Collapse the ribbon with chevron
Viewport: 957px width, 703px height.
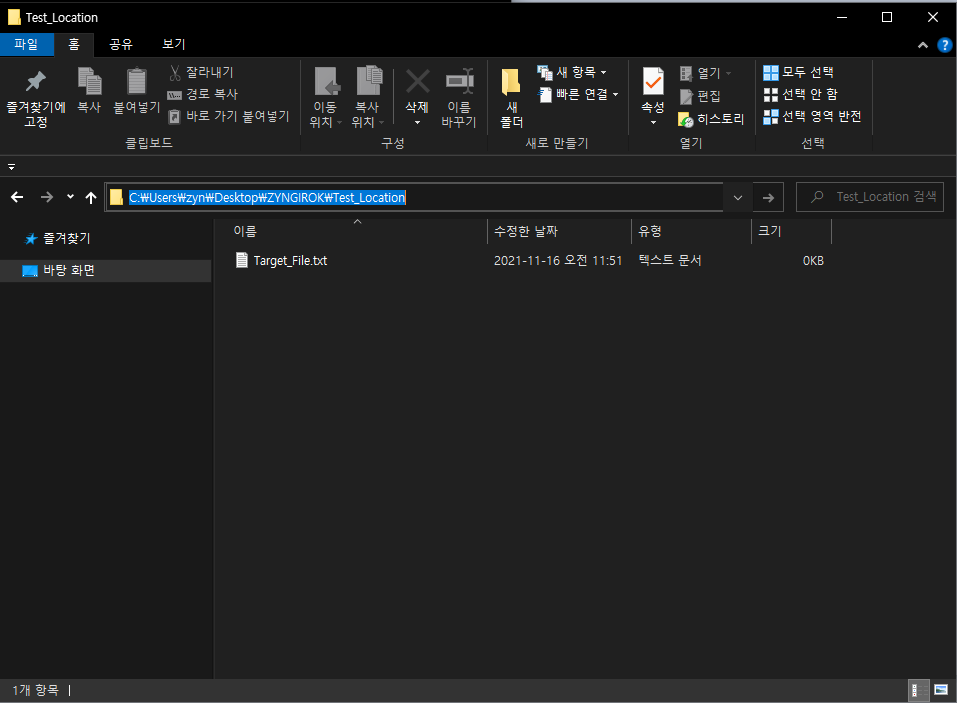(x=923, y=45)
